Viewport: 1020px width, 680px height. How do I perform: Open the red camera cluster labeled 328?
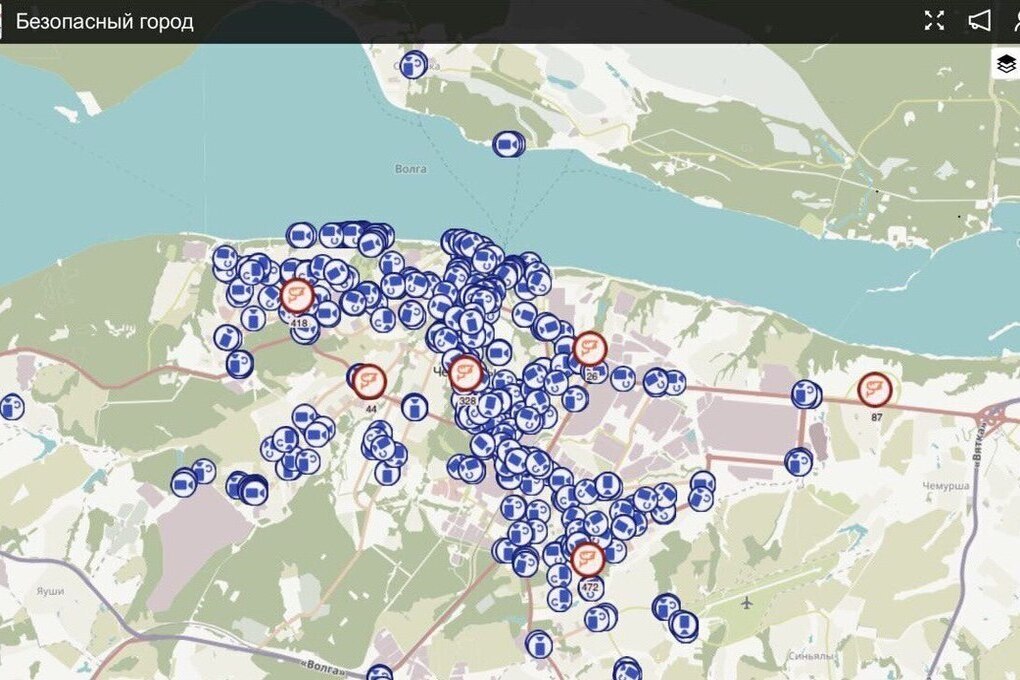pos(465,373)
